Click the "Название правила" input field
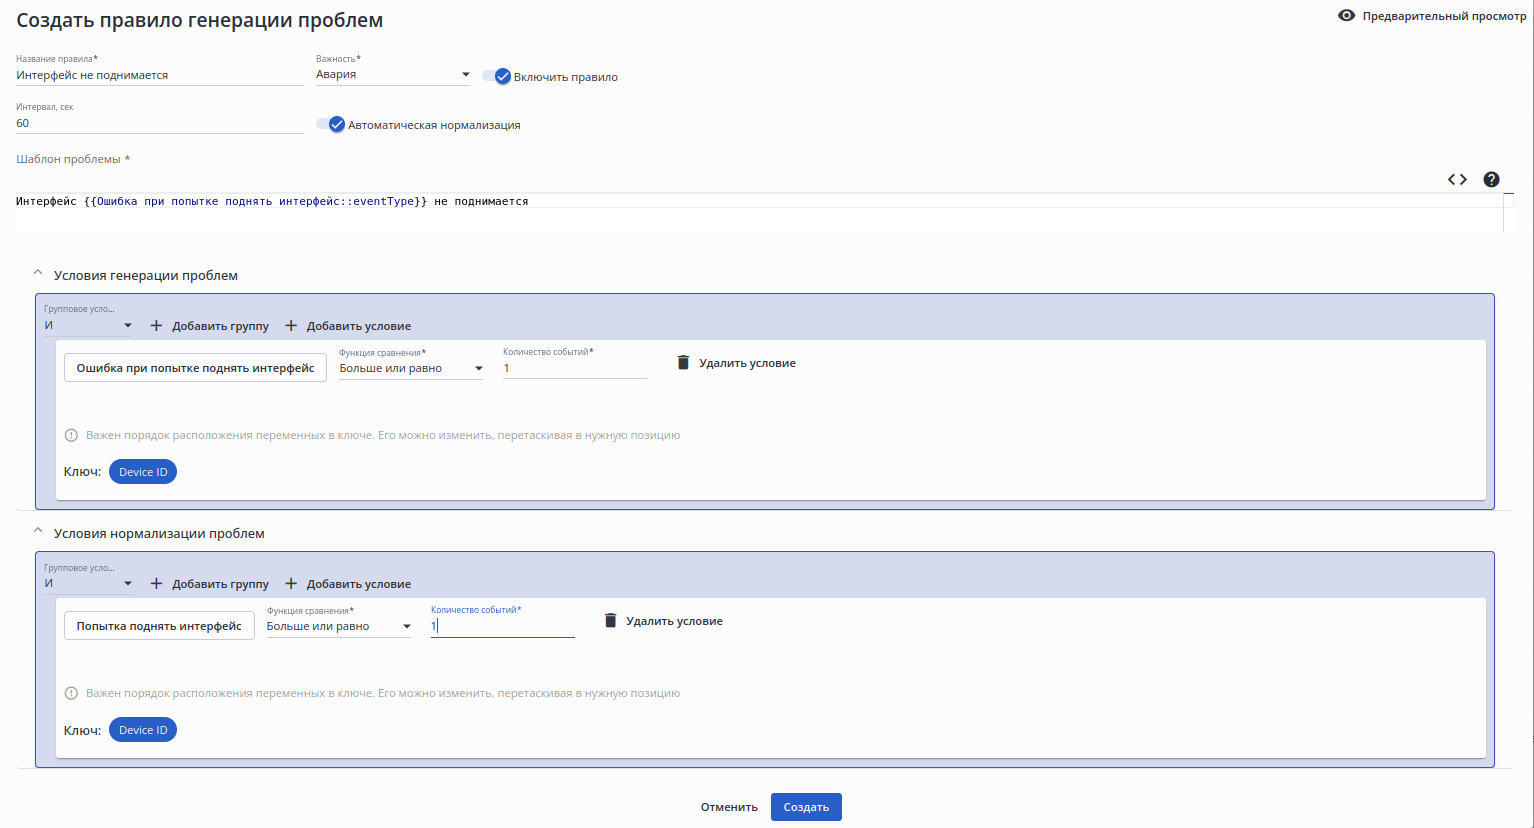The width and height of the screenshot is (1534, 828). (159, 76)
